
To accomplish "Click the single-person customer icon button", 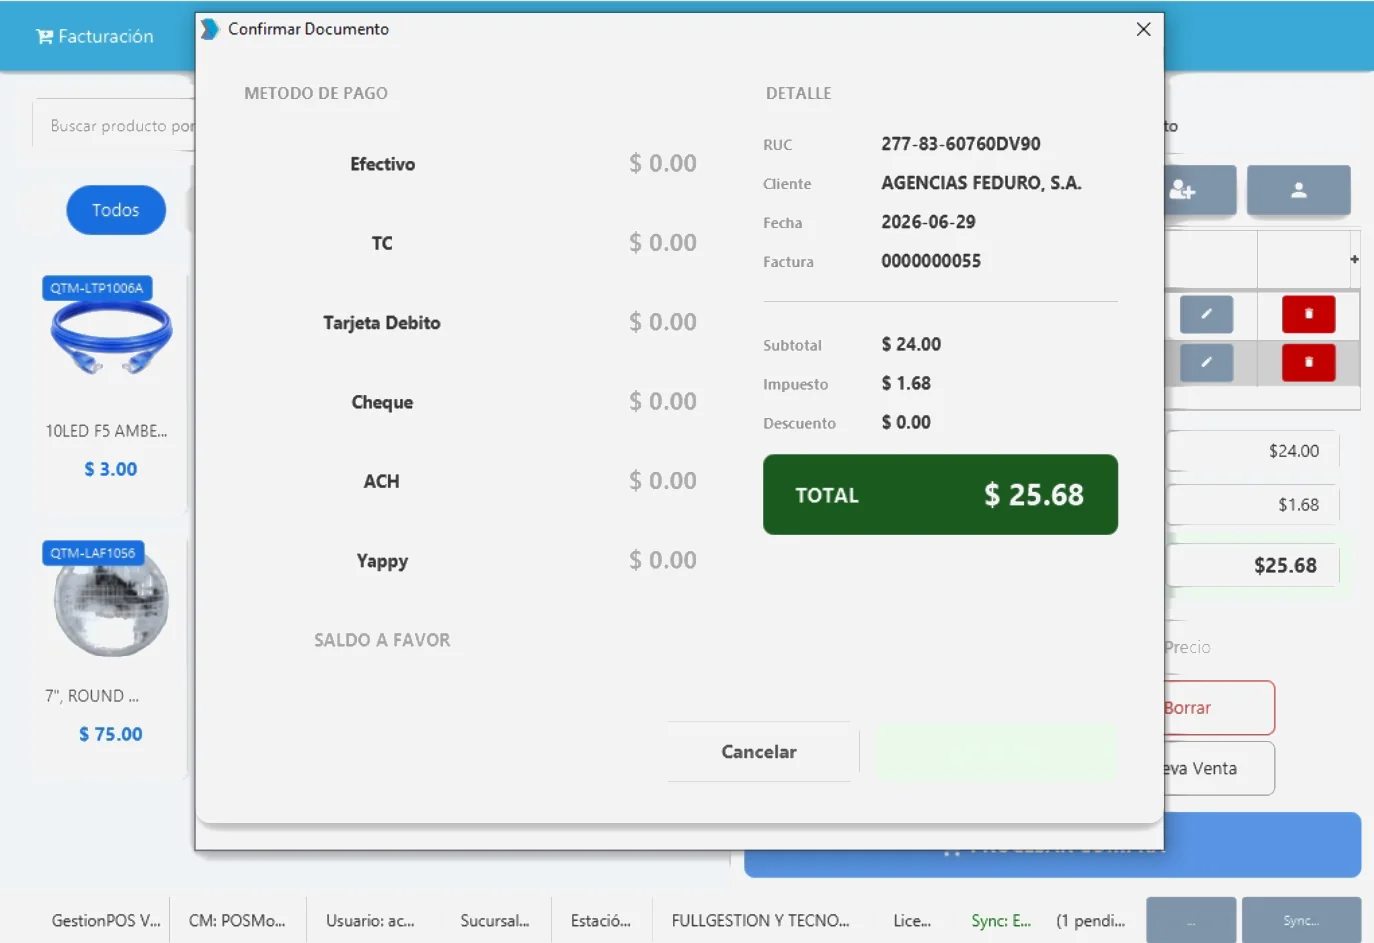I will (1298, 190).
